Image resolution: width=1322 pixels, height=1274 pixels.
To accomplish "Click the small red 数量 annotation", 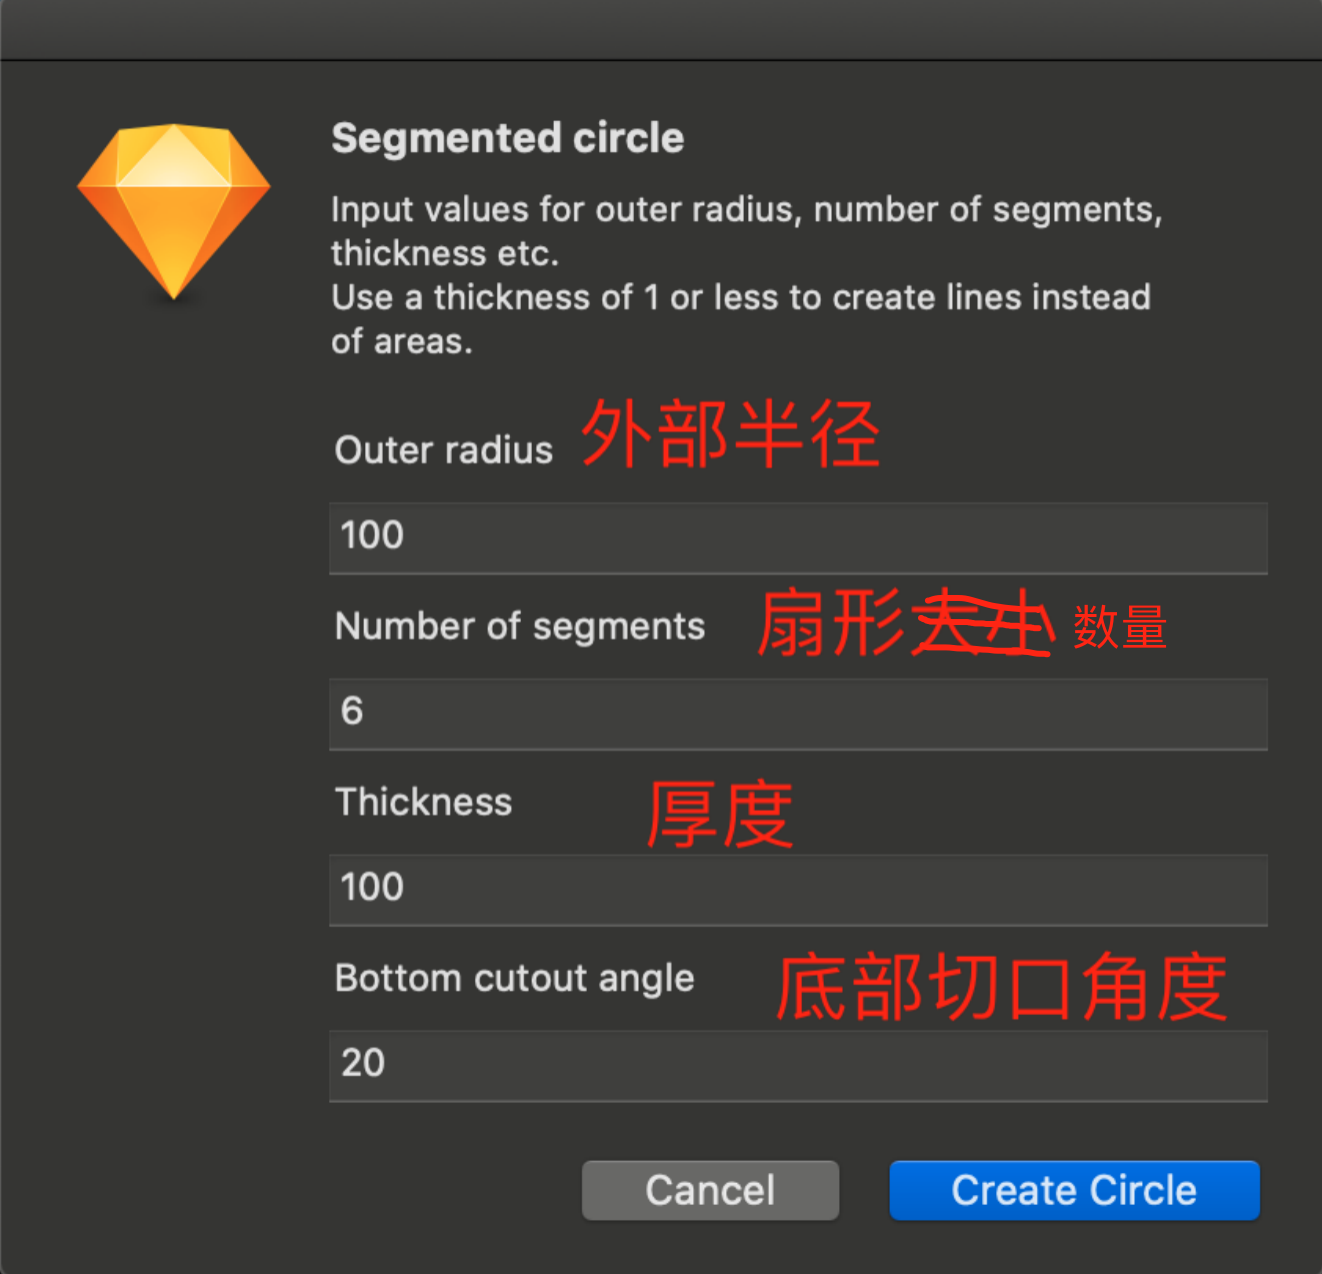I will click(1120, 627).
